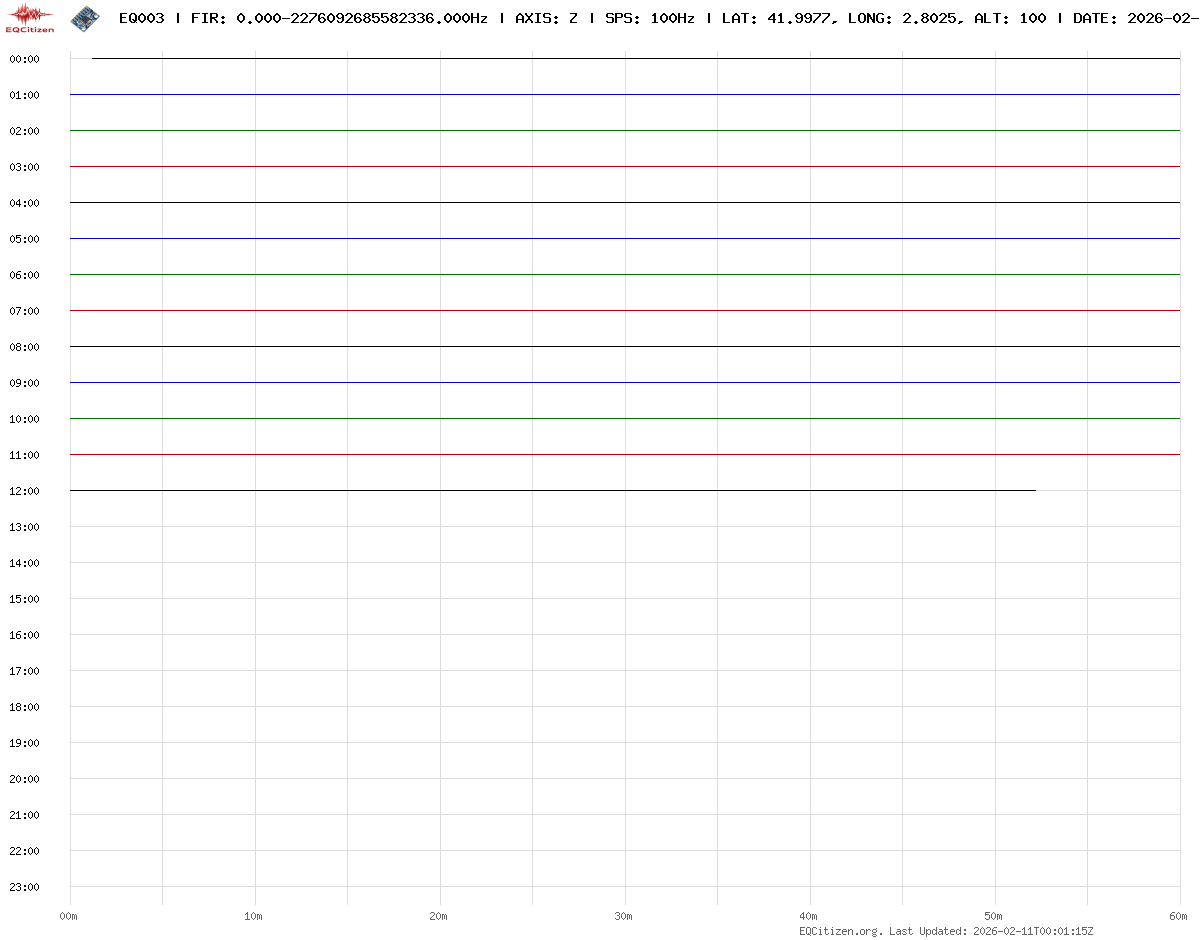
Task: Click the 10m minute axis label
Action: click(x=254, y=916)
